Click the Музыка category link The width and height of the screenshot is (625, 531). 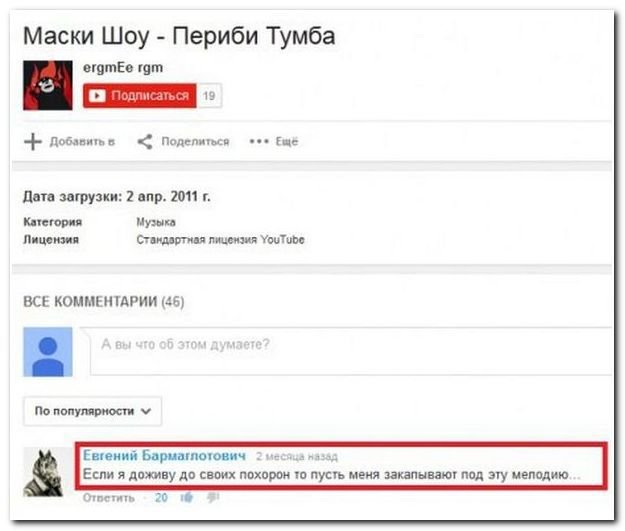156,222
